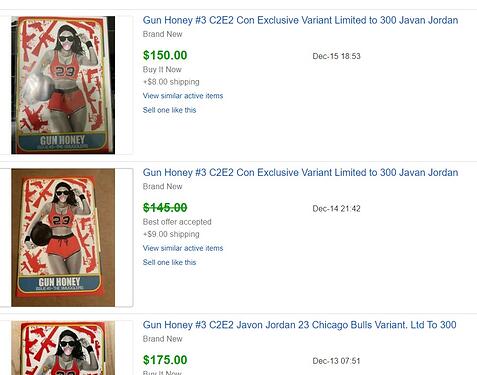The width and height of the screenshot is (477, 375).
Task: View similar active items for $145.00 listing
Action: tap(183, 248)
